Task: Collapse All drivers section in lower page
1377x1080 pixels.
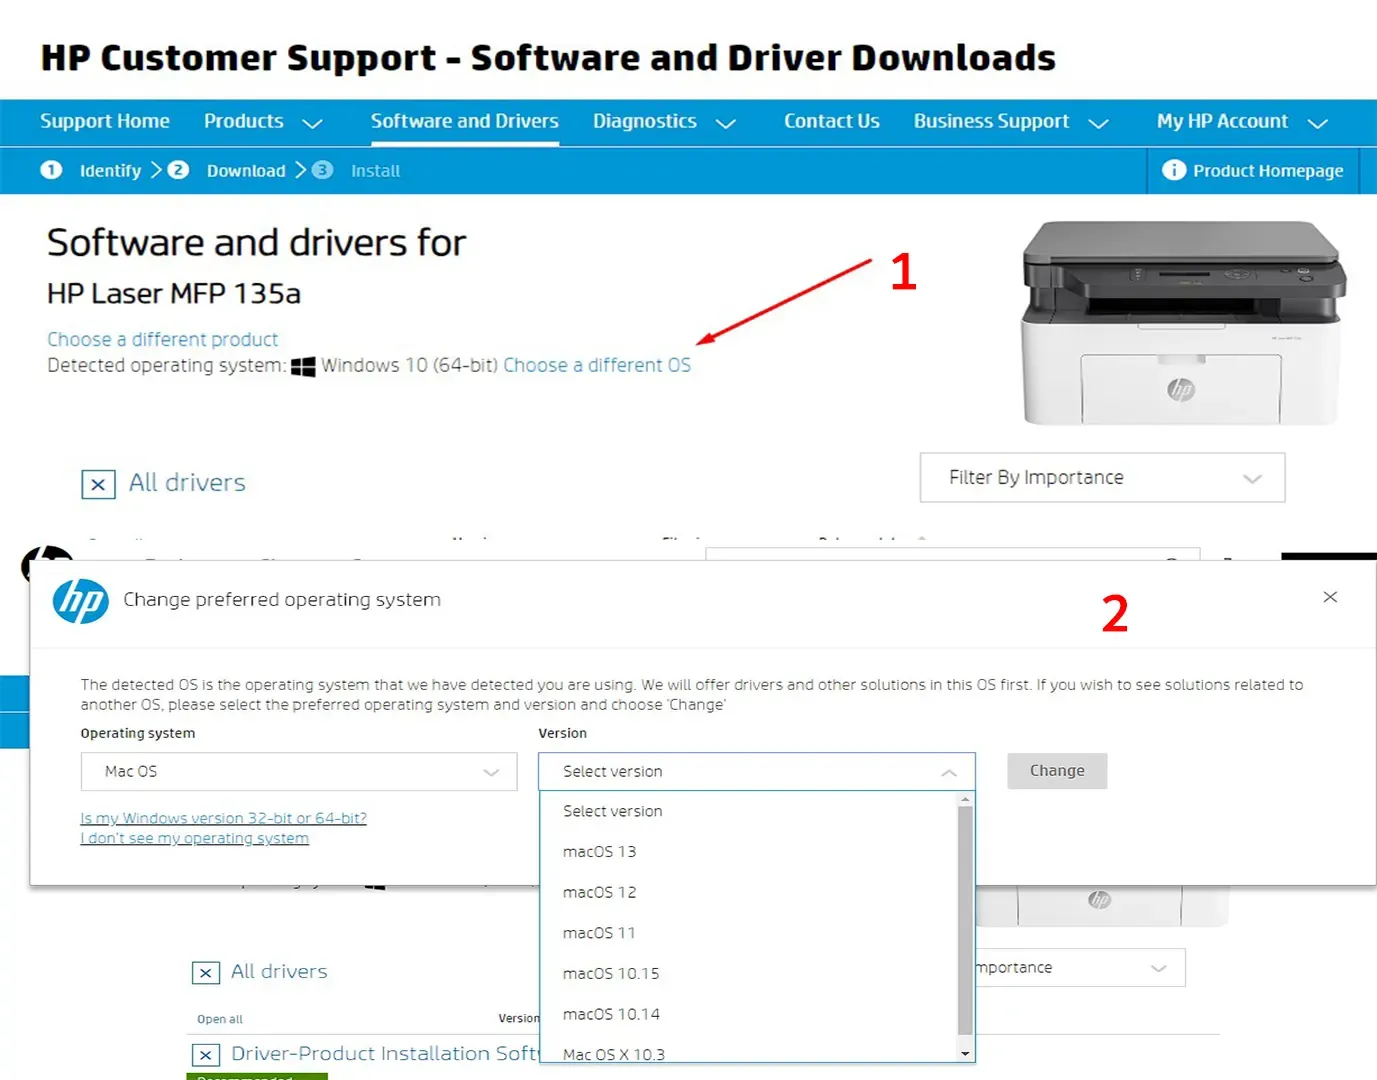Action: (205, 973)
